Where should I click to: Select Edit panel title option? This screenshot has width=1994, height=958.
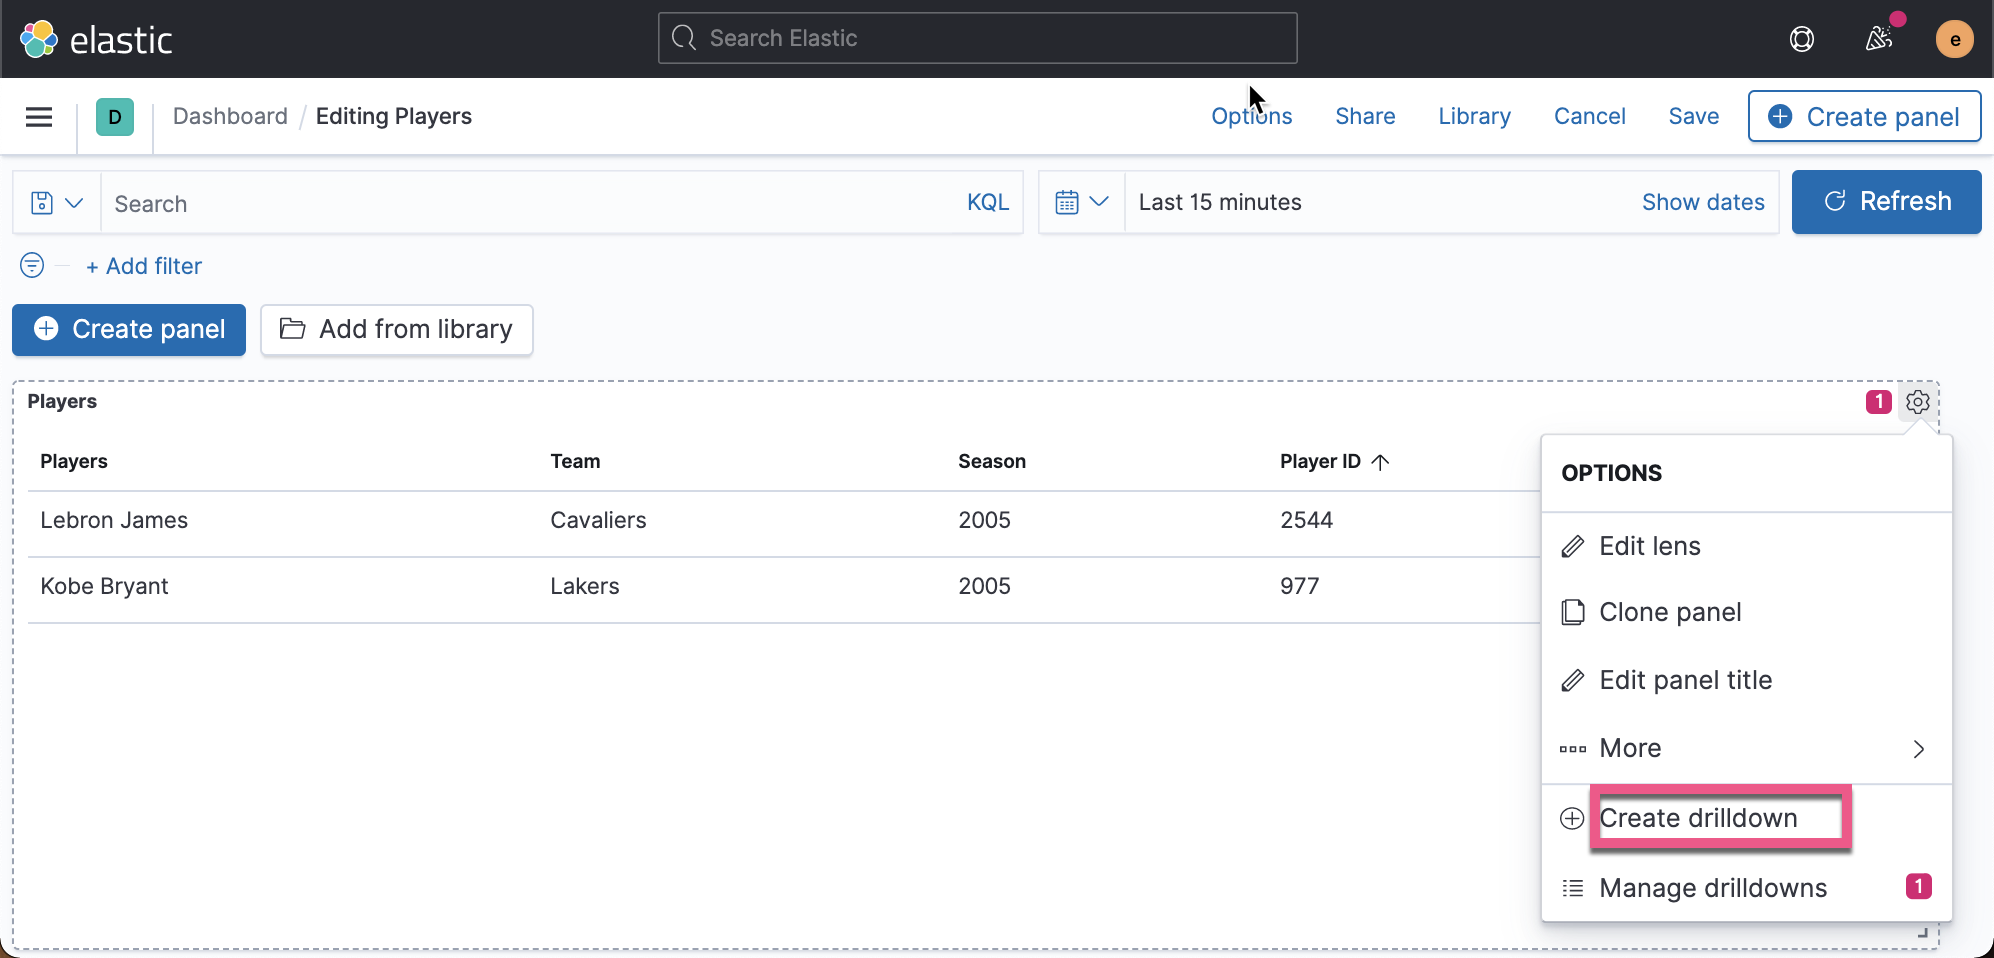point(1746,680)
